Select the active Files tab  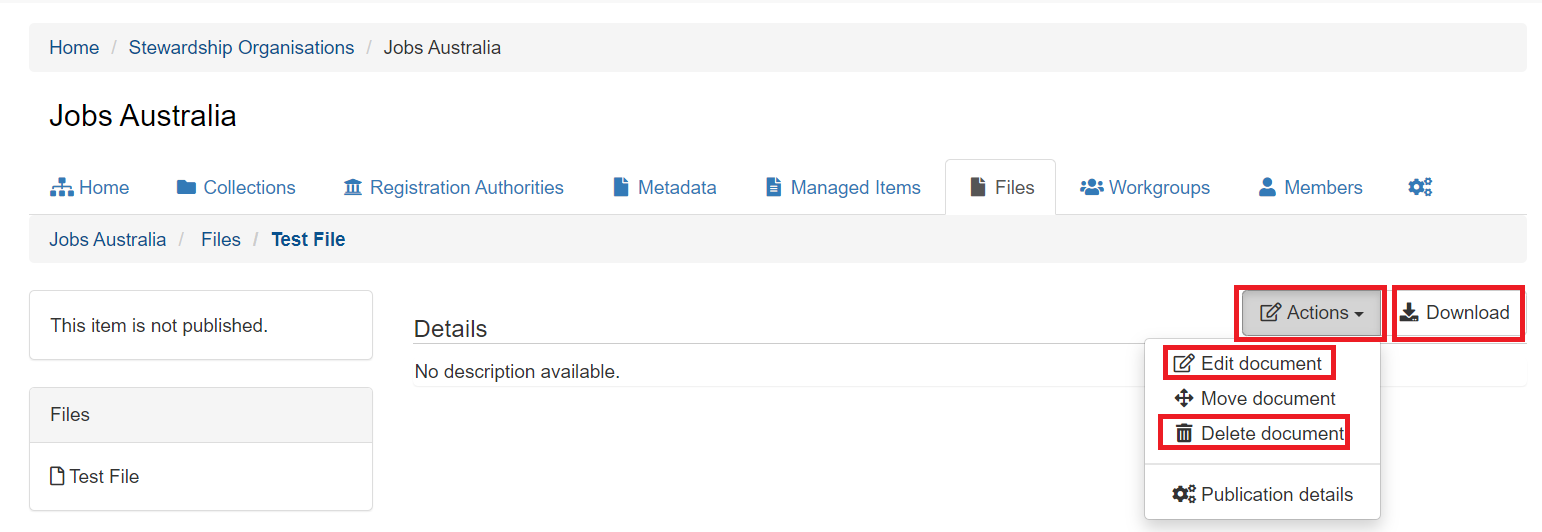coord(1001,187)
